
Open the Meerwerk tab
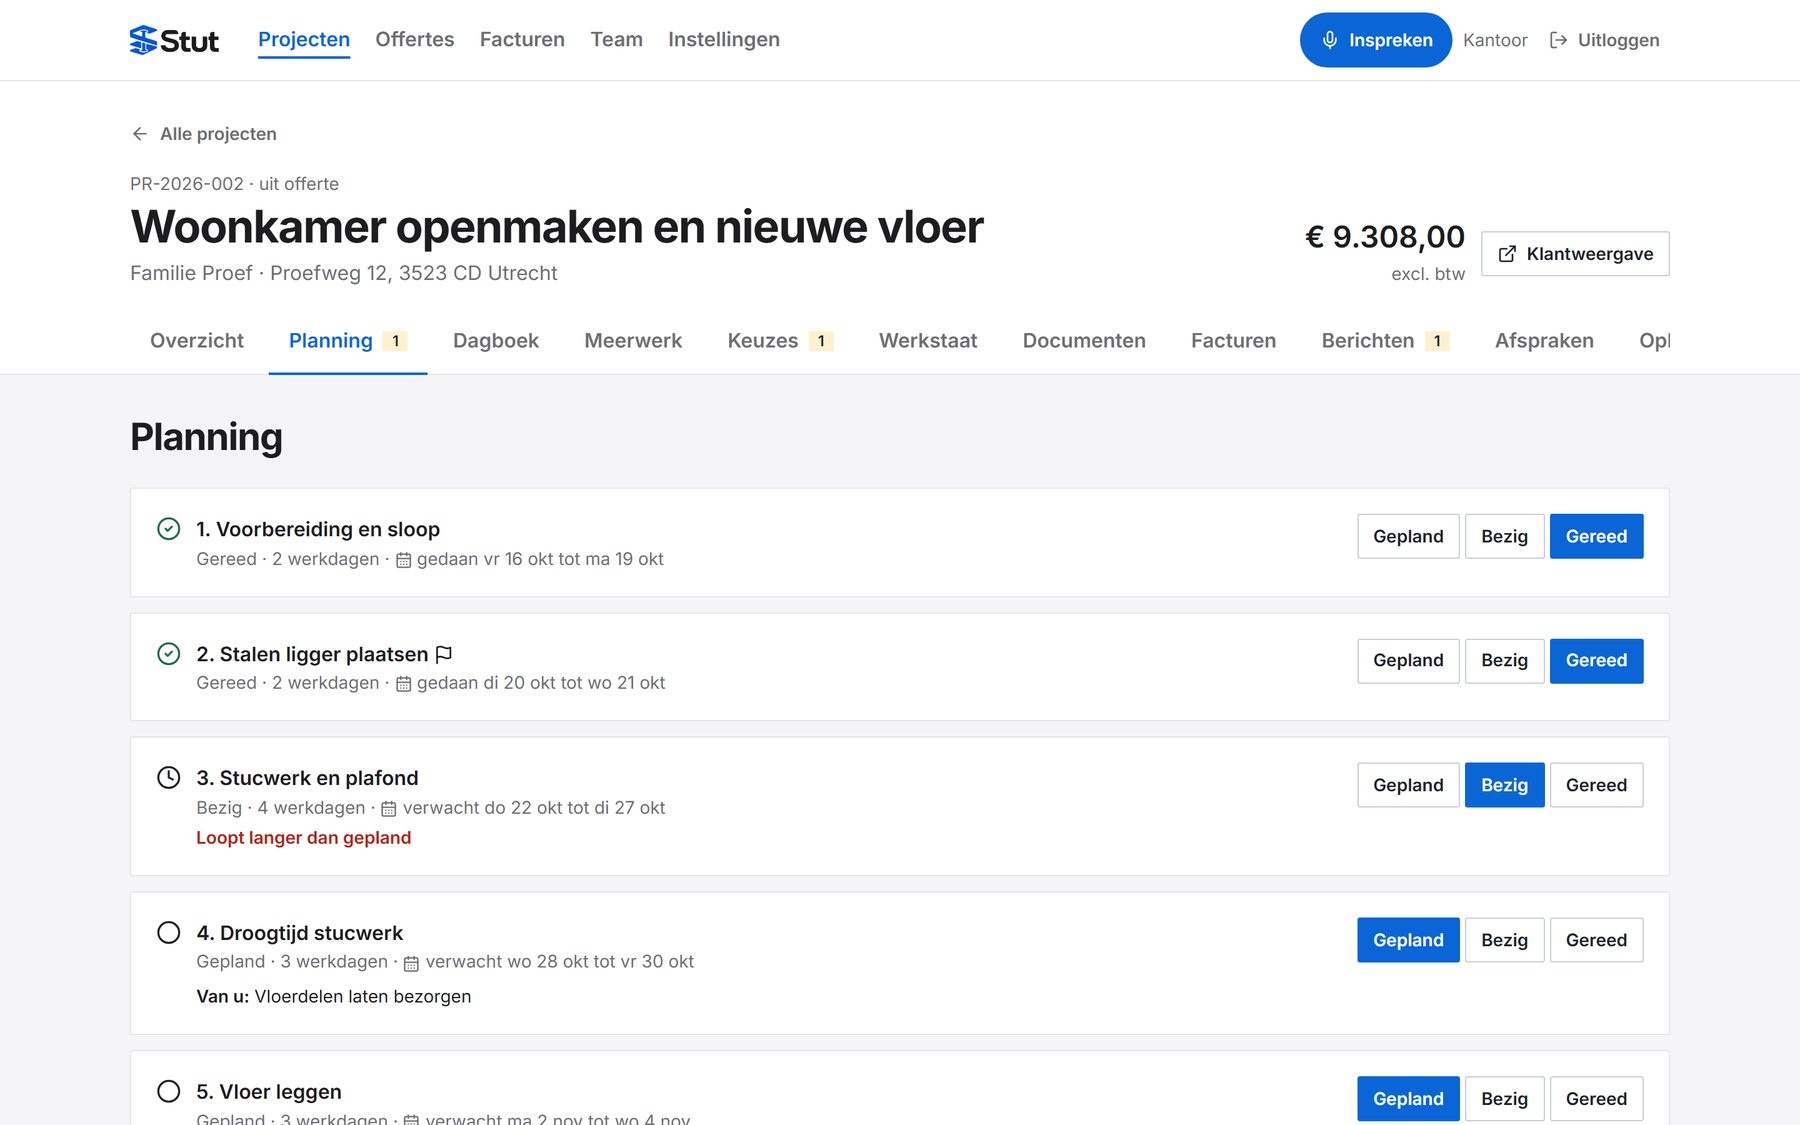633,341
